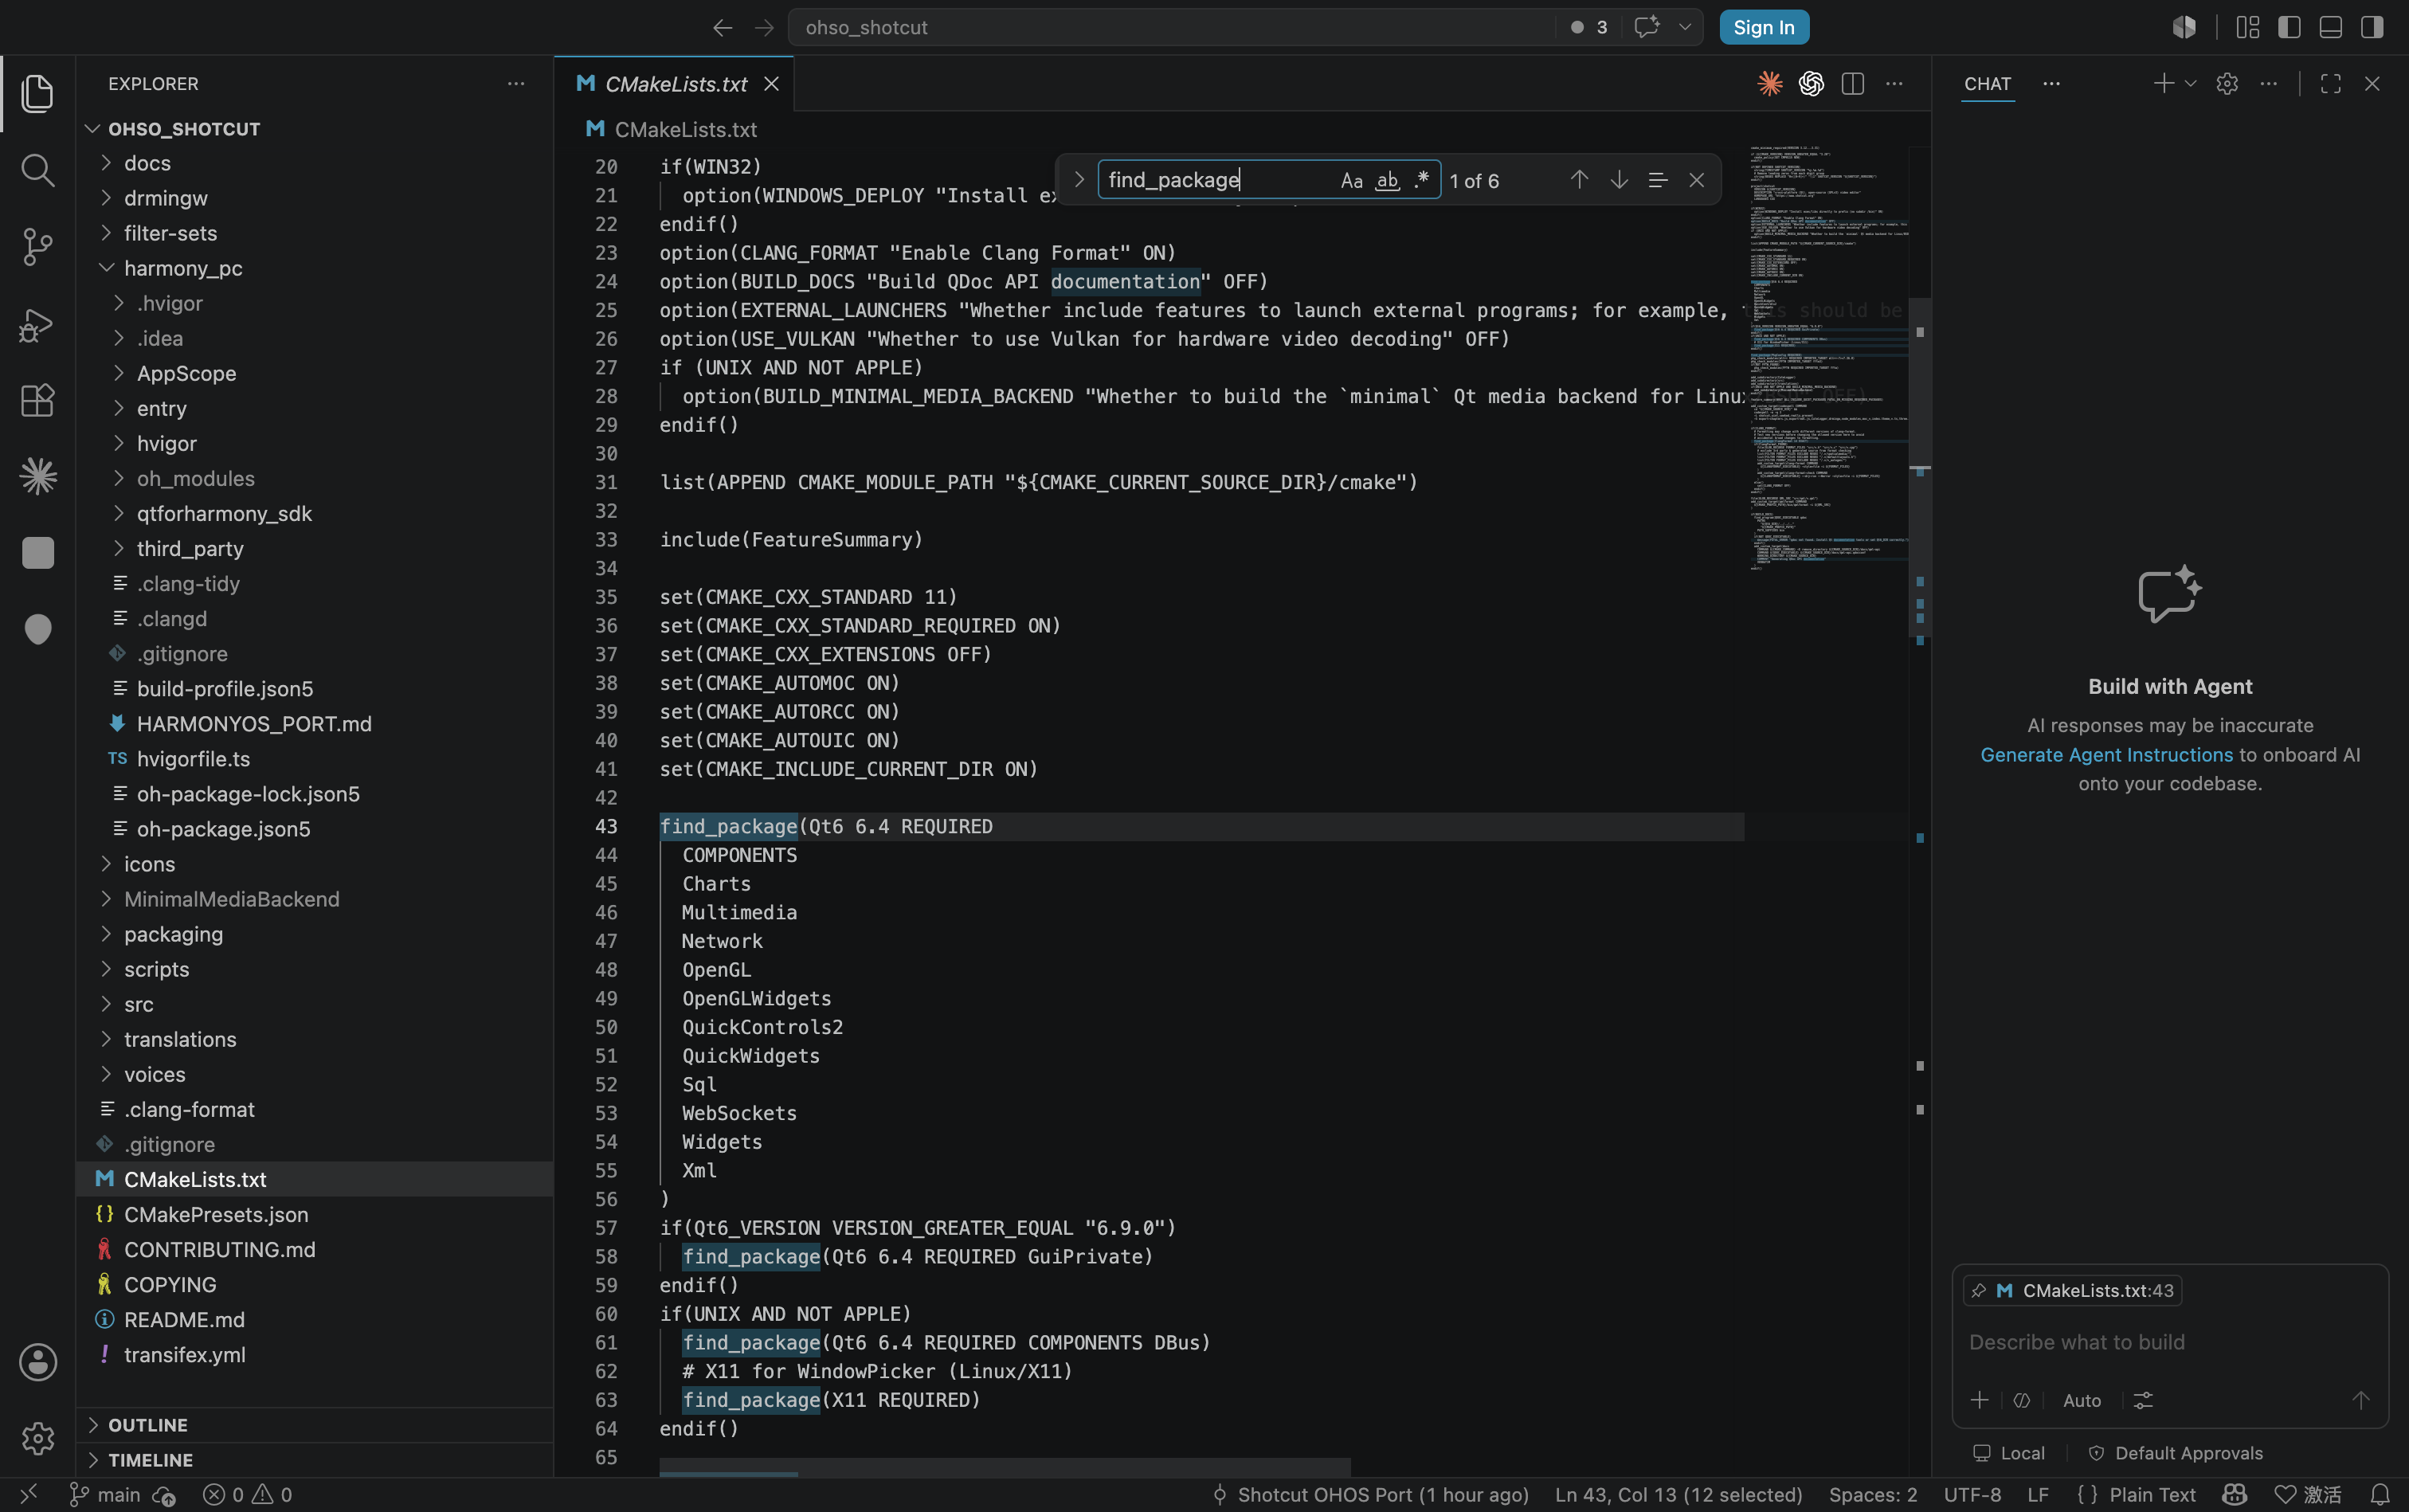Open the Claude starburst activity bar icon
Image resolution: width=2409 pixels, height=1512 pixels.
[37, 476]
